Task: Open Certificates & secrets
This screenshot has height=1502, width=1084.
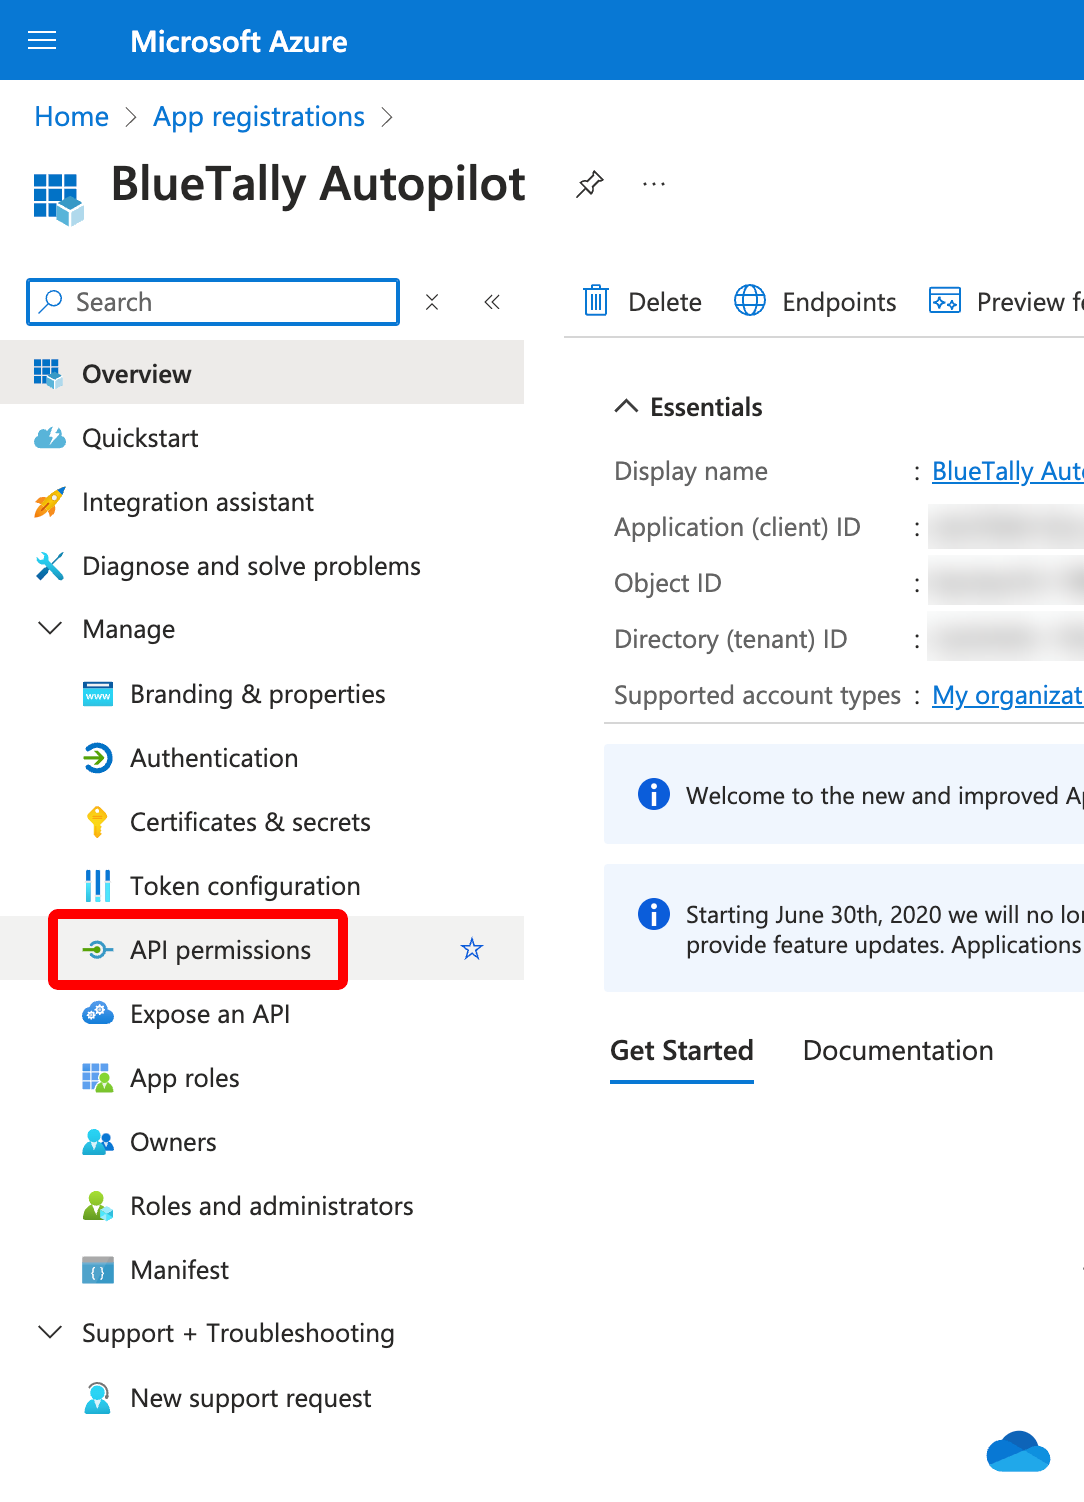Action: (x=262, y=822)
